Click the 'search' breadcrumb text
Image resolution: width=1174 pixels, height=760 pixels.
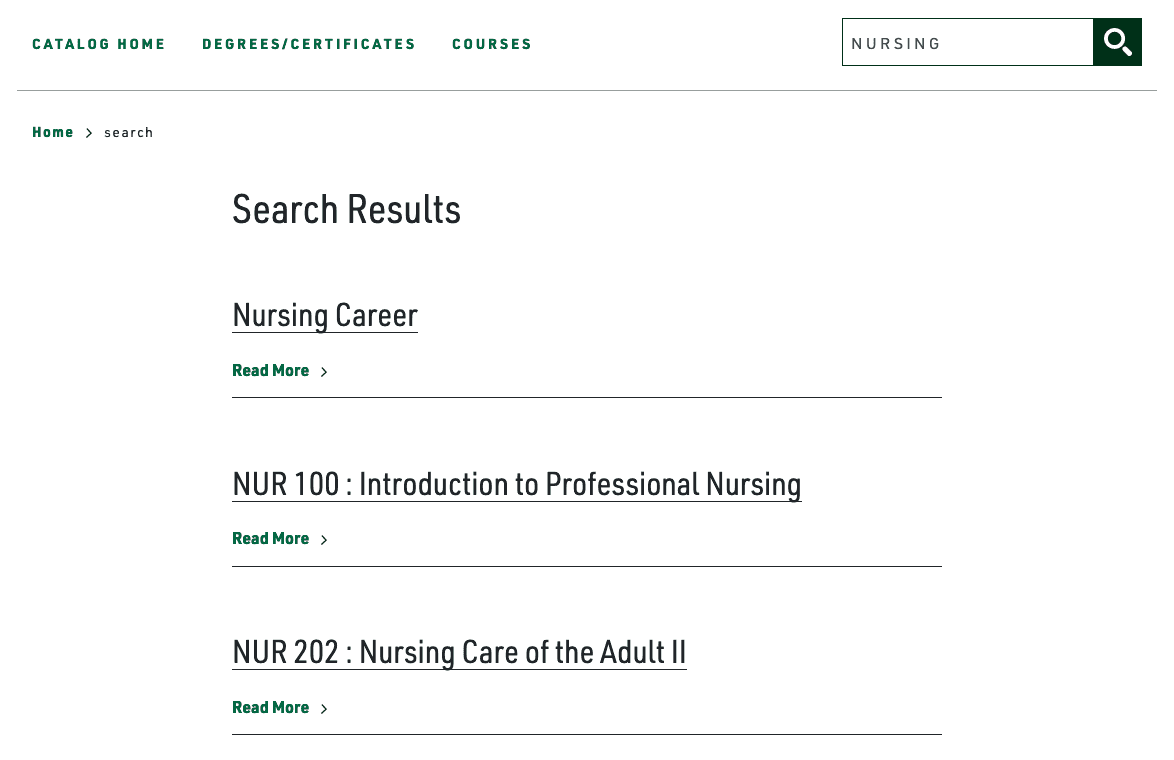coord(129,133)
